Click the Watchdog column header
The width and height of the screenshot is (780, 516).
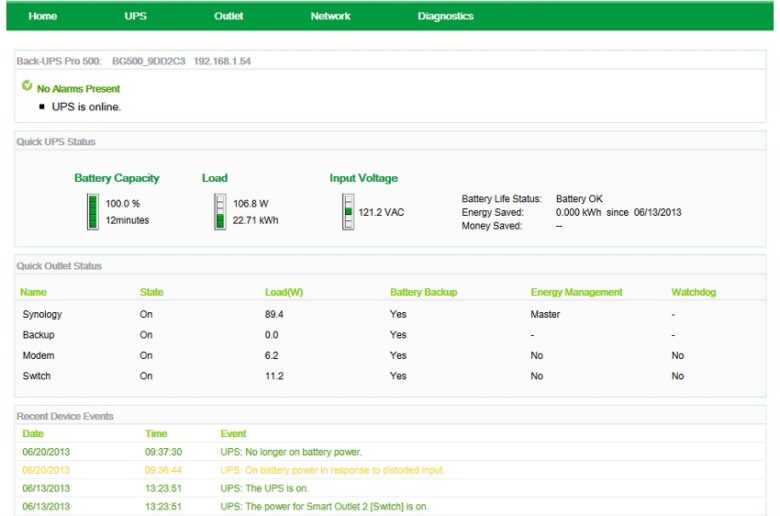coord(693,292)
